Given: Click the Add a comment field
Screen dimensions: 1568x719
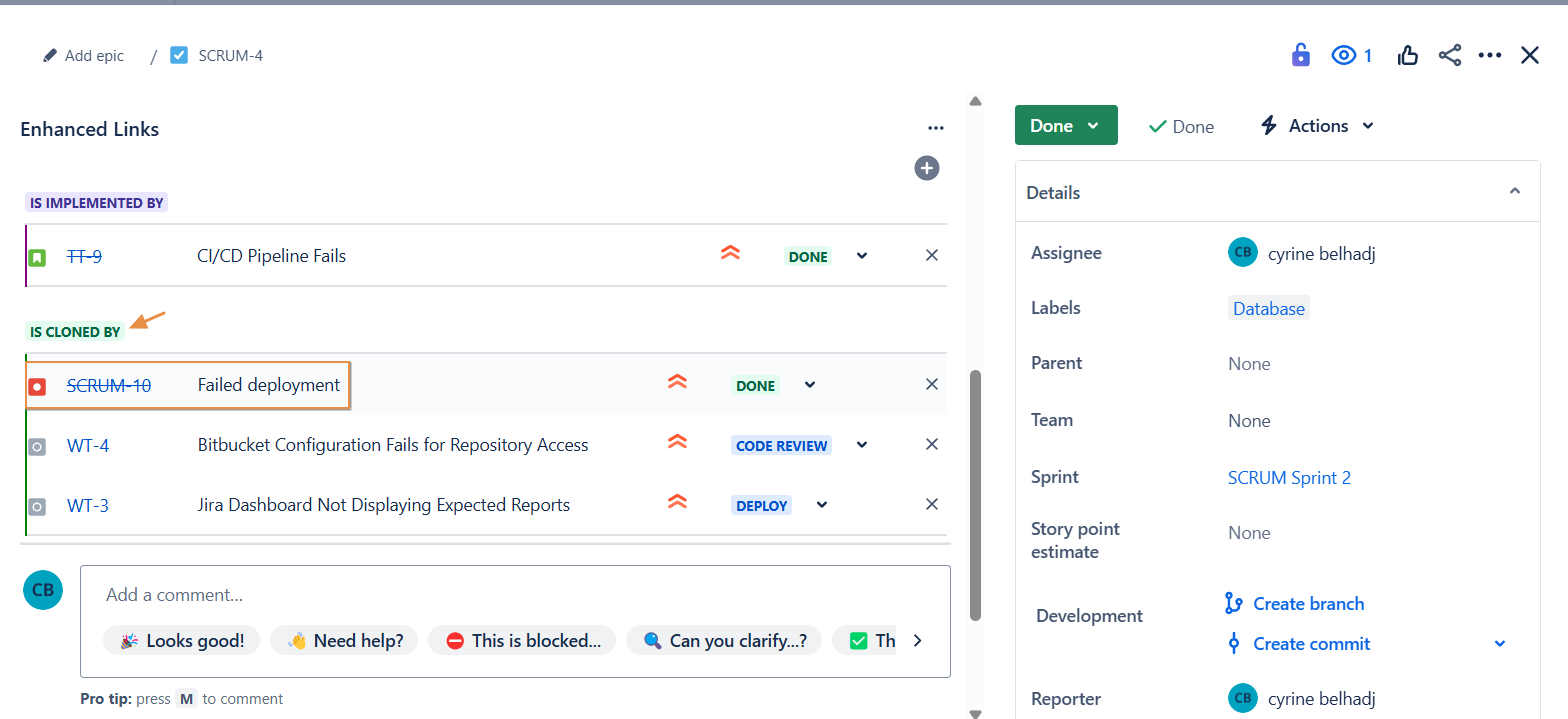Looking at the screenshot, I should 515,595.
